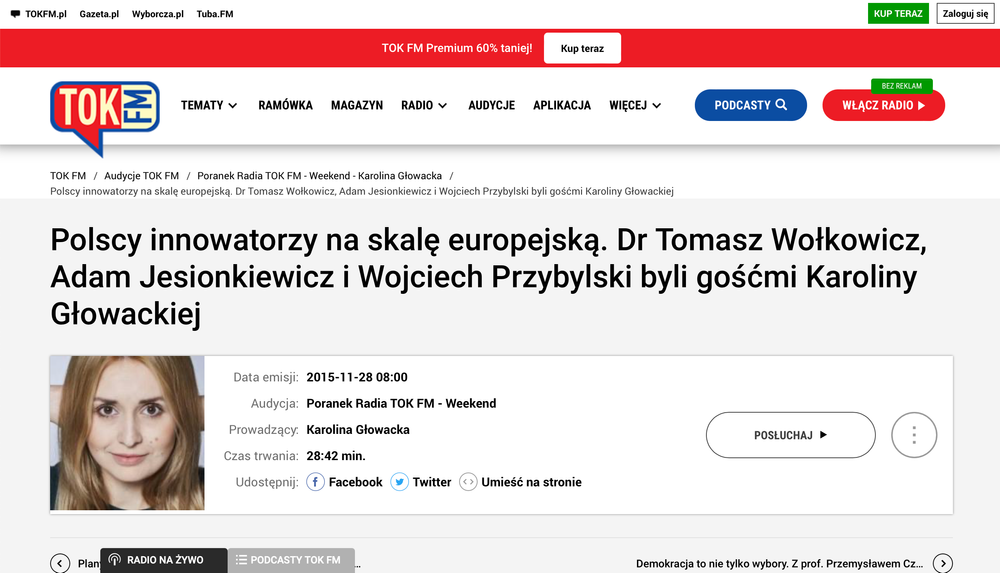Click the Włącz Radio button
The height and width of the screenshot is (573, 1000).
click(x=883, y=105)
